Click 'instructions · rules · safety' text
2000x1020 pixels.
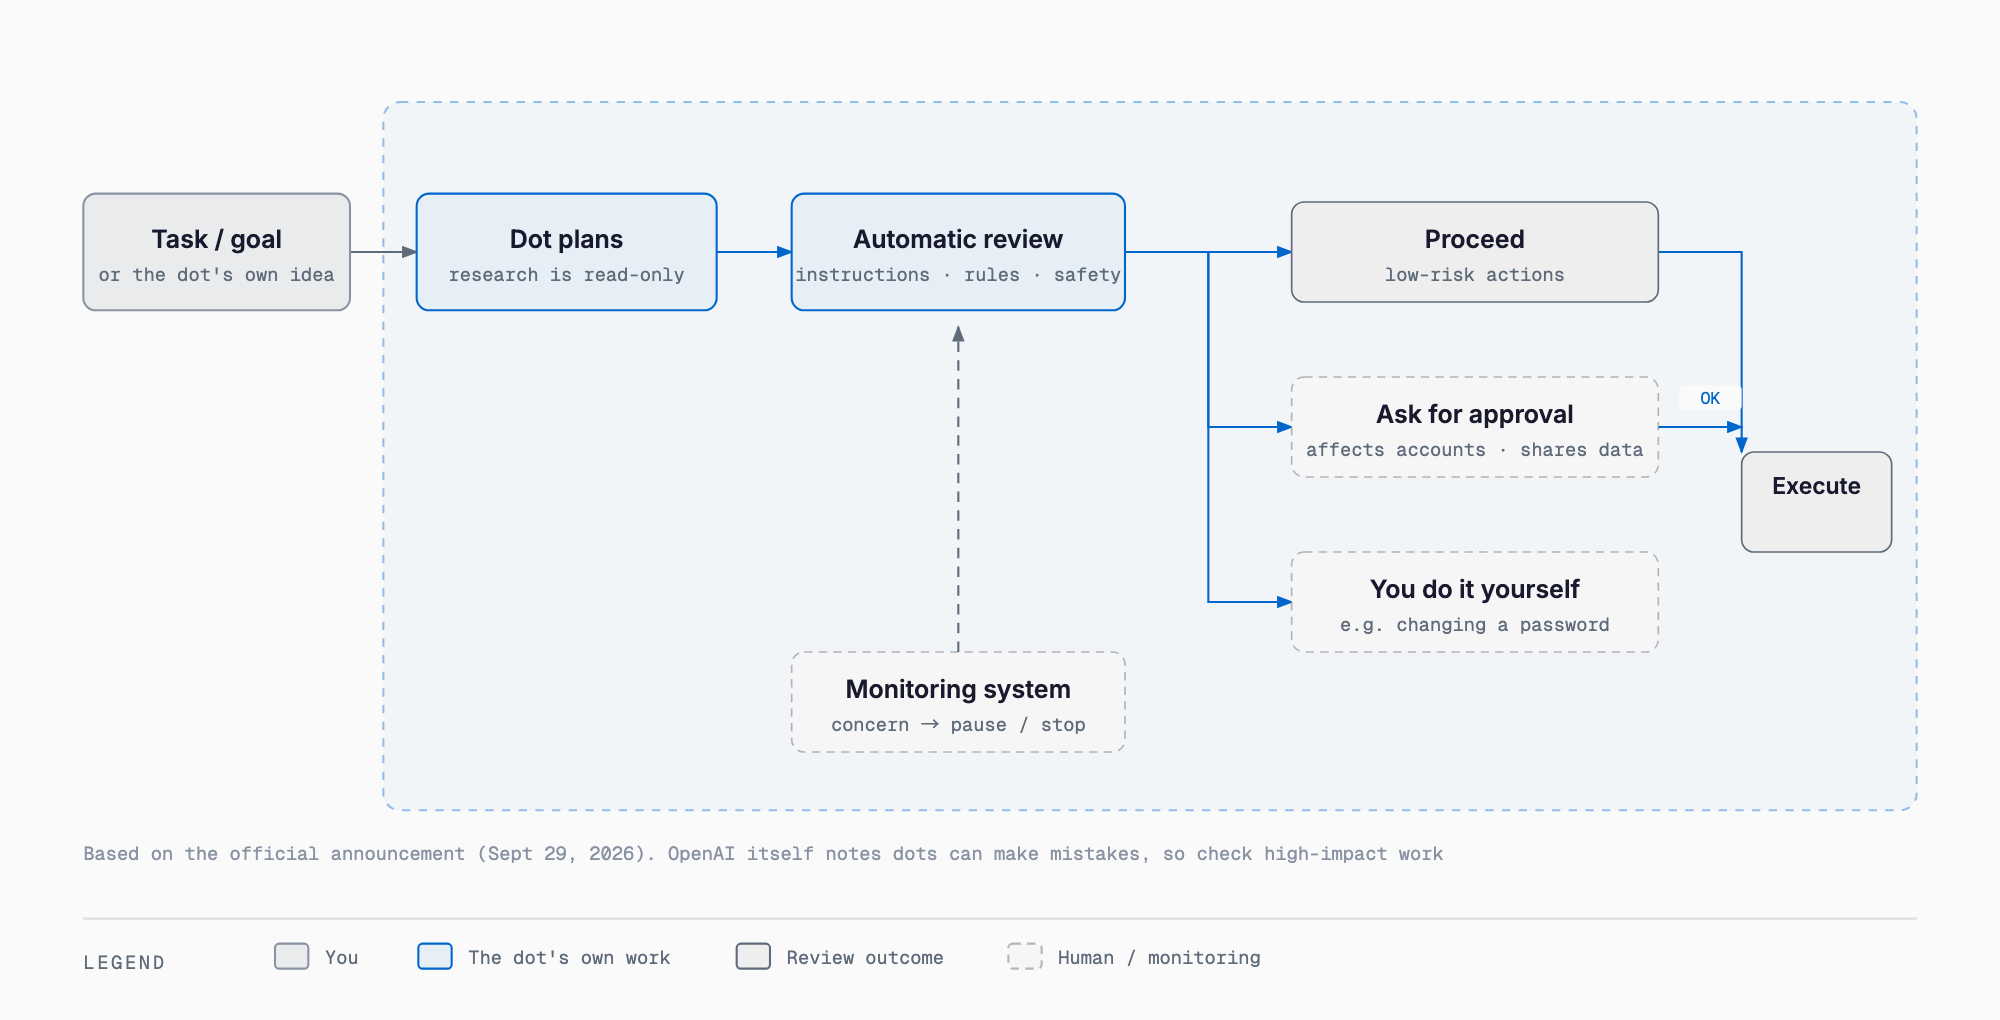point(958,275)
